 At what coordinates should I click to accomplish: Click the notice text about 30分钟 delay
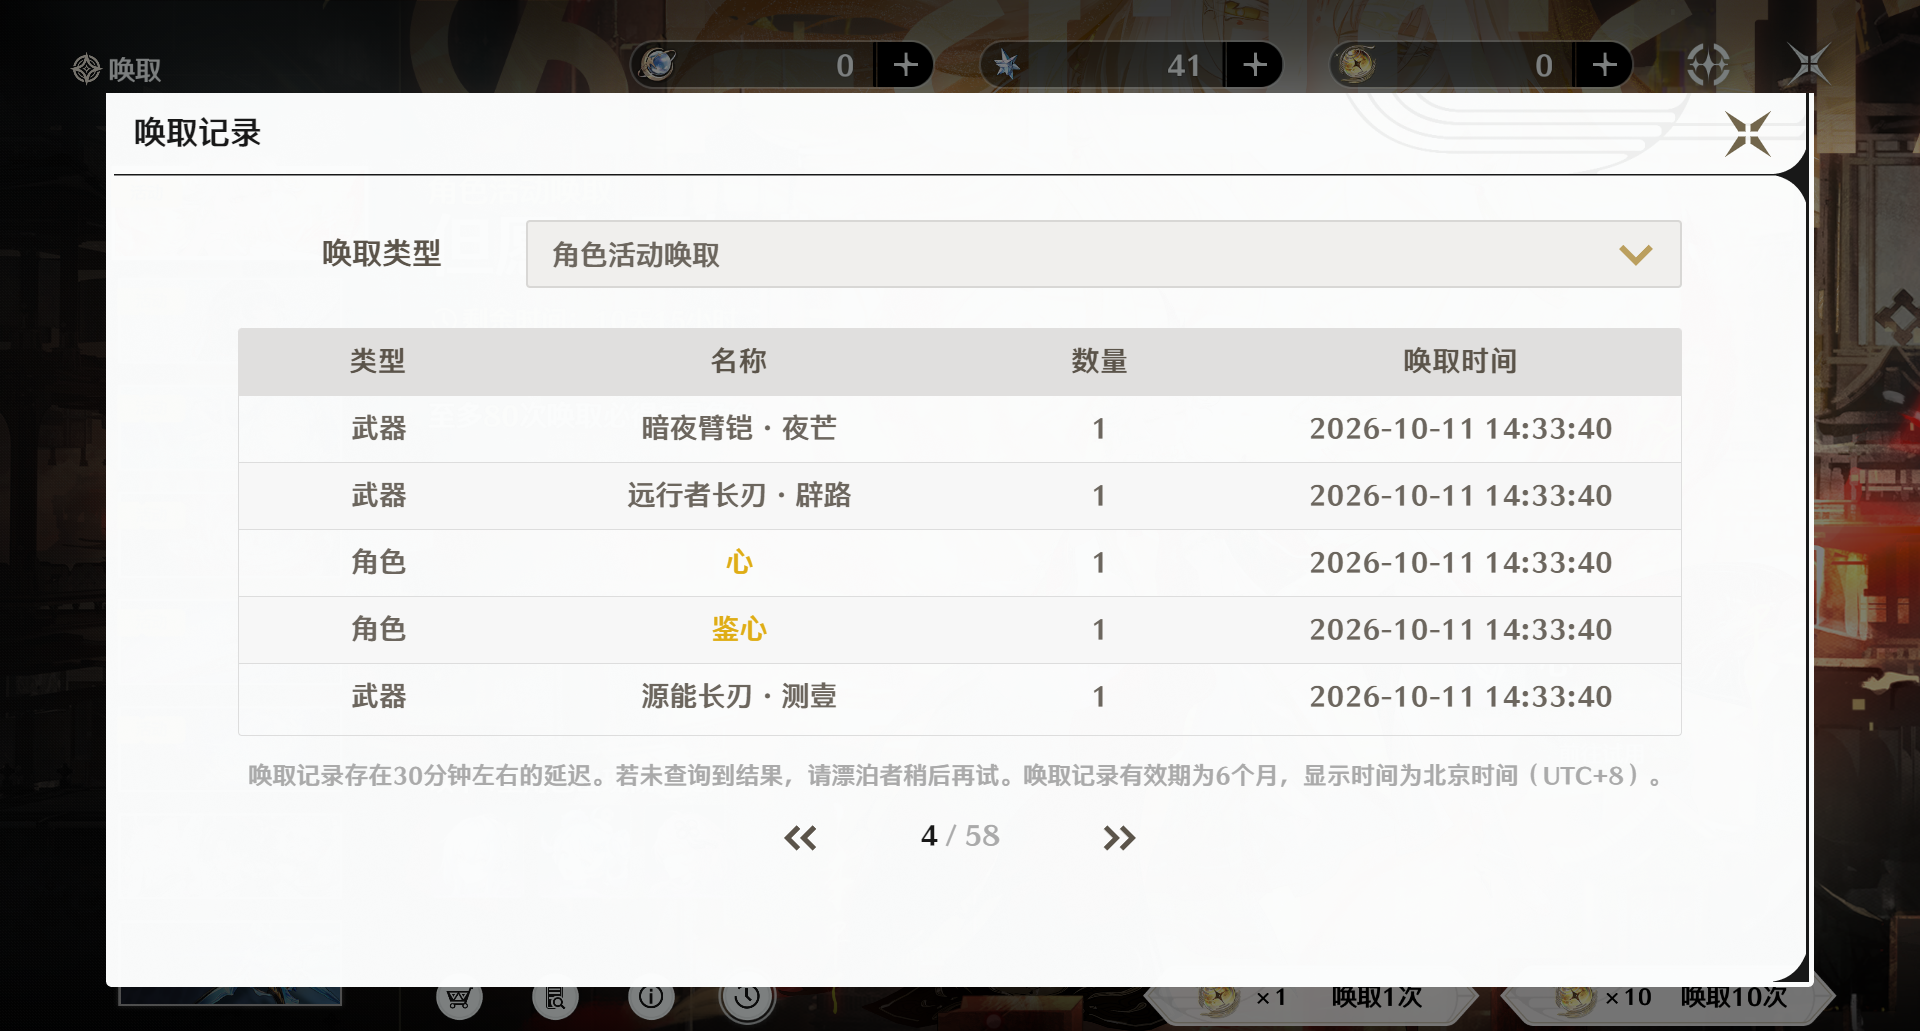coord(957,776)
